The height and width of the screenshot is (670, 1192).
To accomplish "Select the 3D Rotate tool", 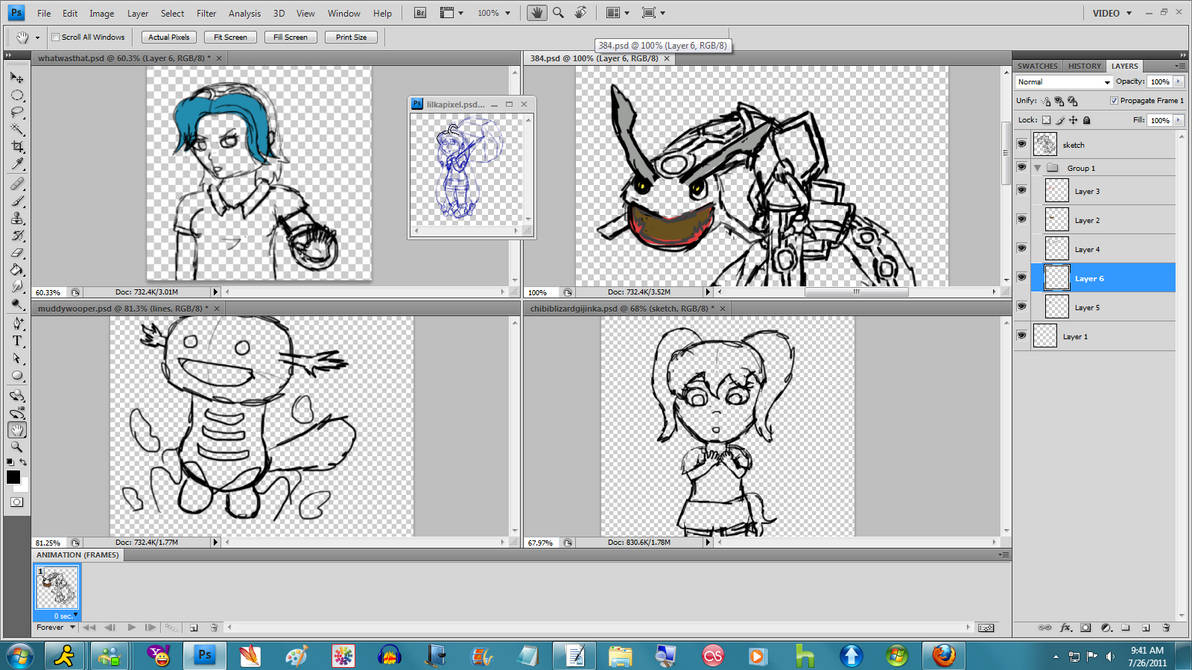I will [x=17, y=395].
